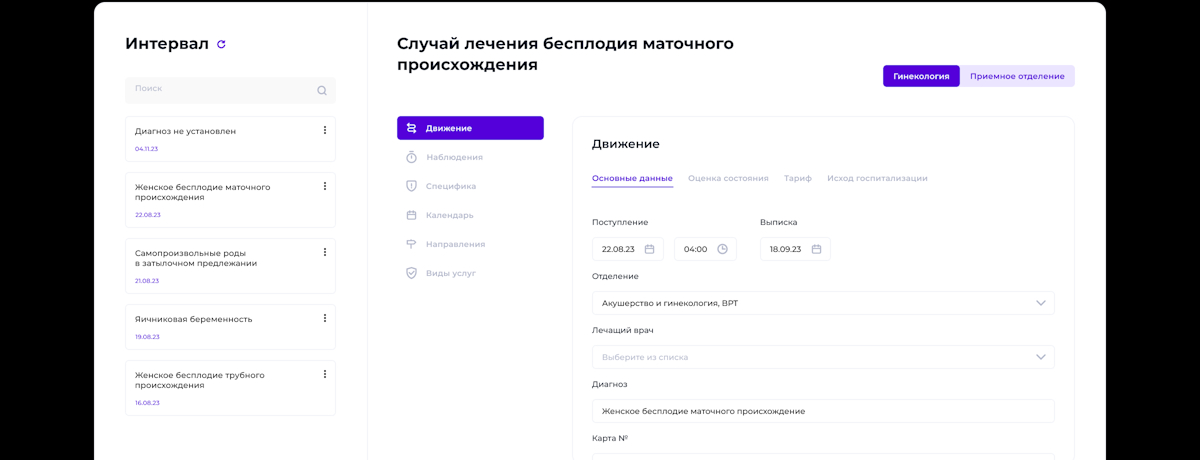Click the clock icon in the 04:00 time field
This screenshot has height=460, width=1200.
pyautogui.click(x=722, y=249)
